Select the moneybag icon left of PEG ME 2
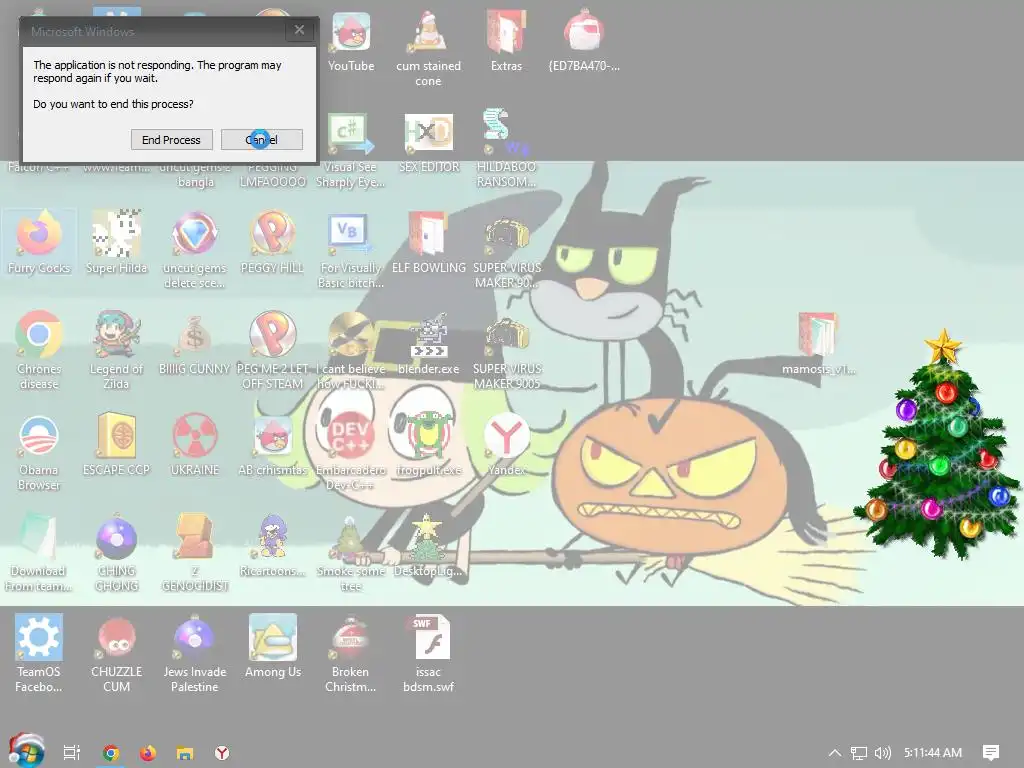Image resolution: width=1024 pixels, height=768 pixels. pos(194,344)
